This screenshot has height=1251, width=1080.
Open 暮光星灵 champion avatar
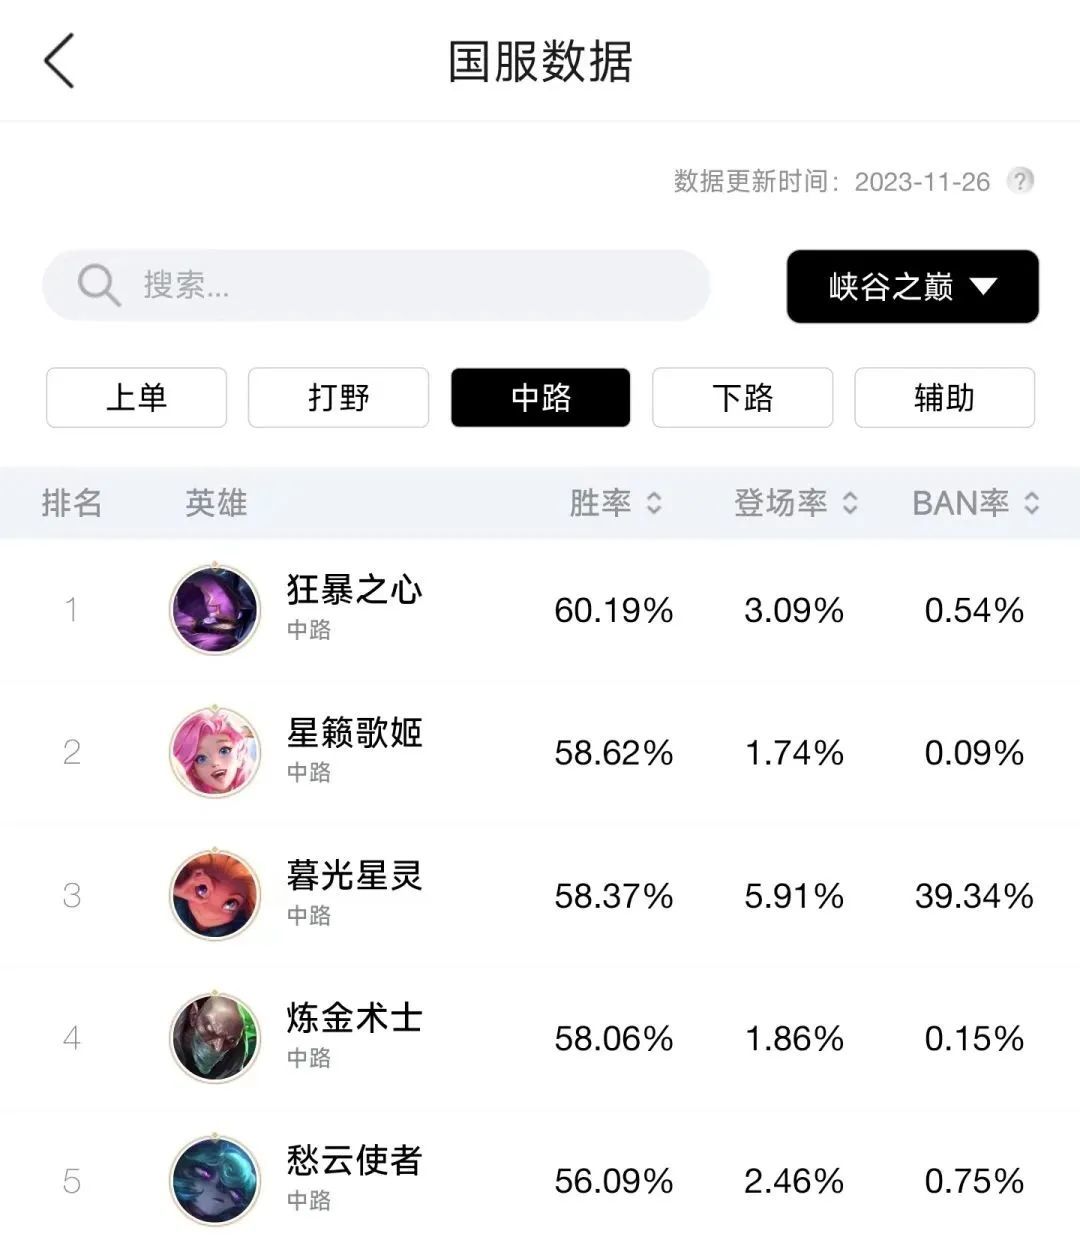click(x=215, y=895)
